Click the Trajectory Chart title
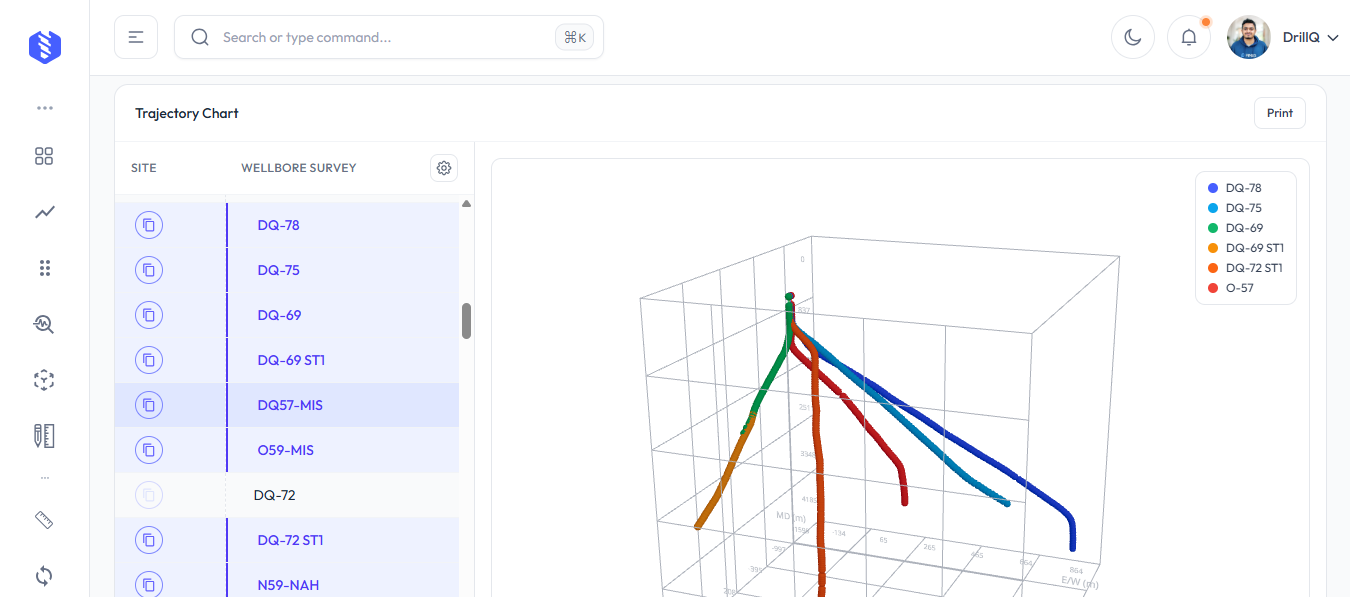This screenshot has height=597, width=1350. tap(187, 113)
